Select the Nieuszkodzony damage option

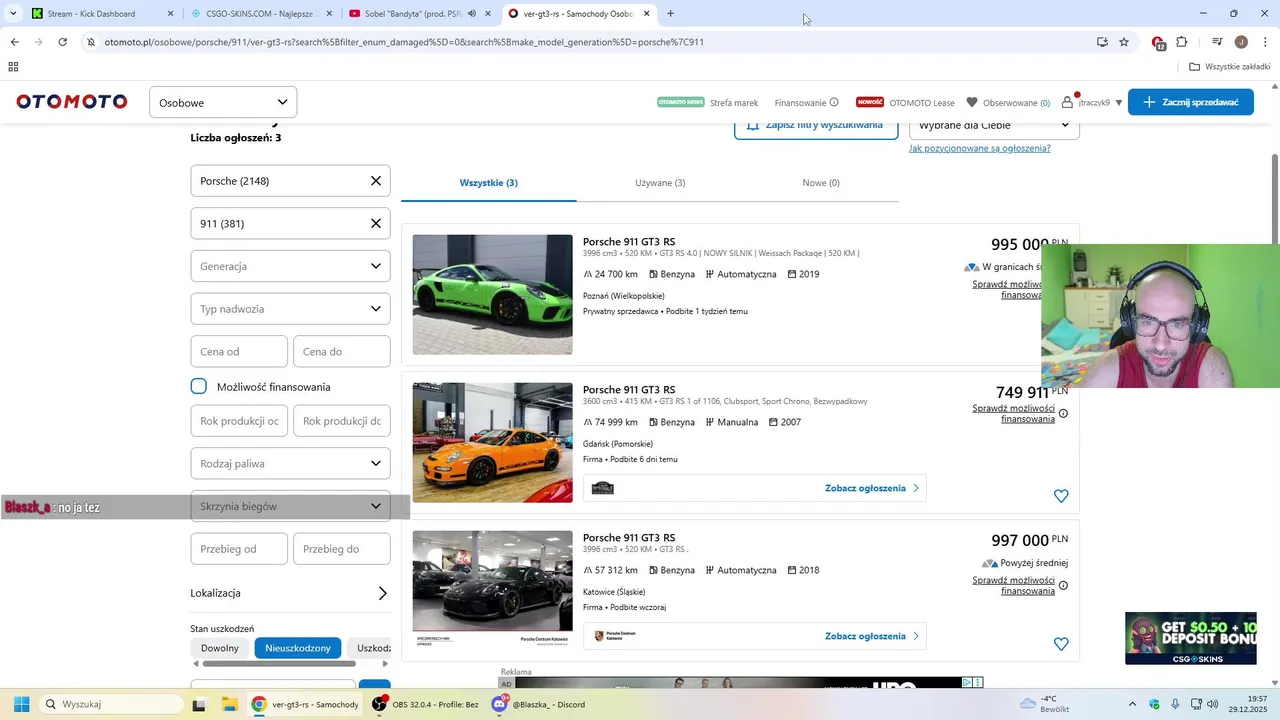(x=298, y=648)
